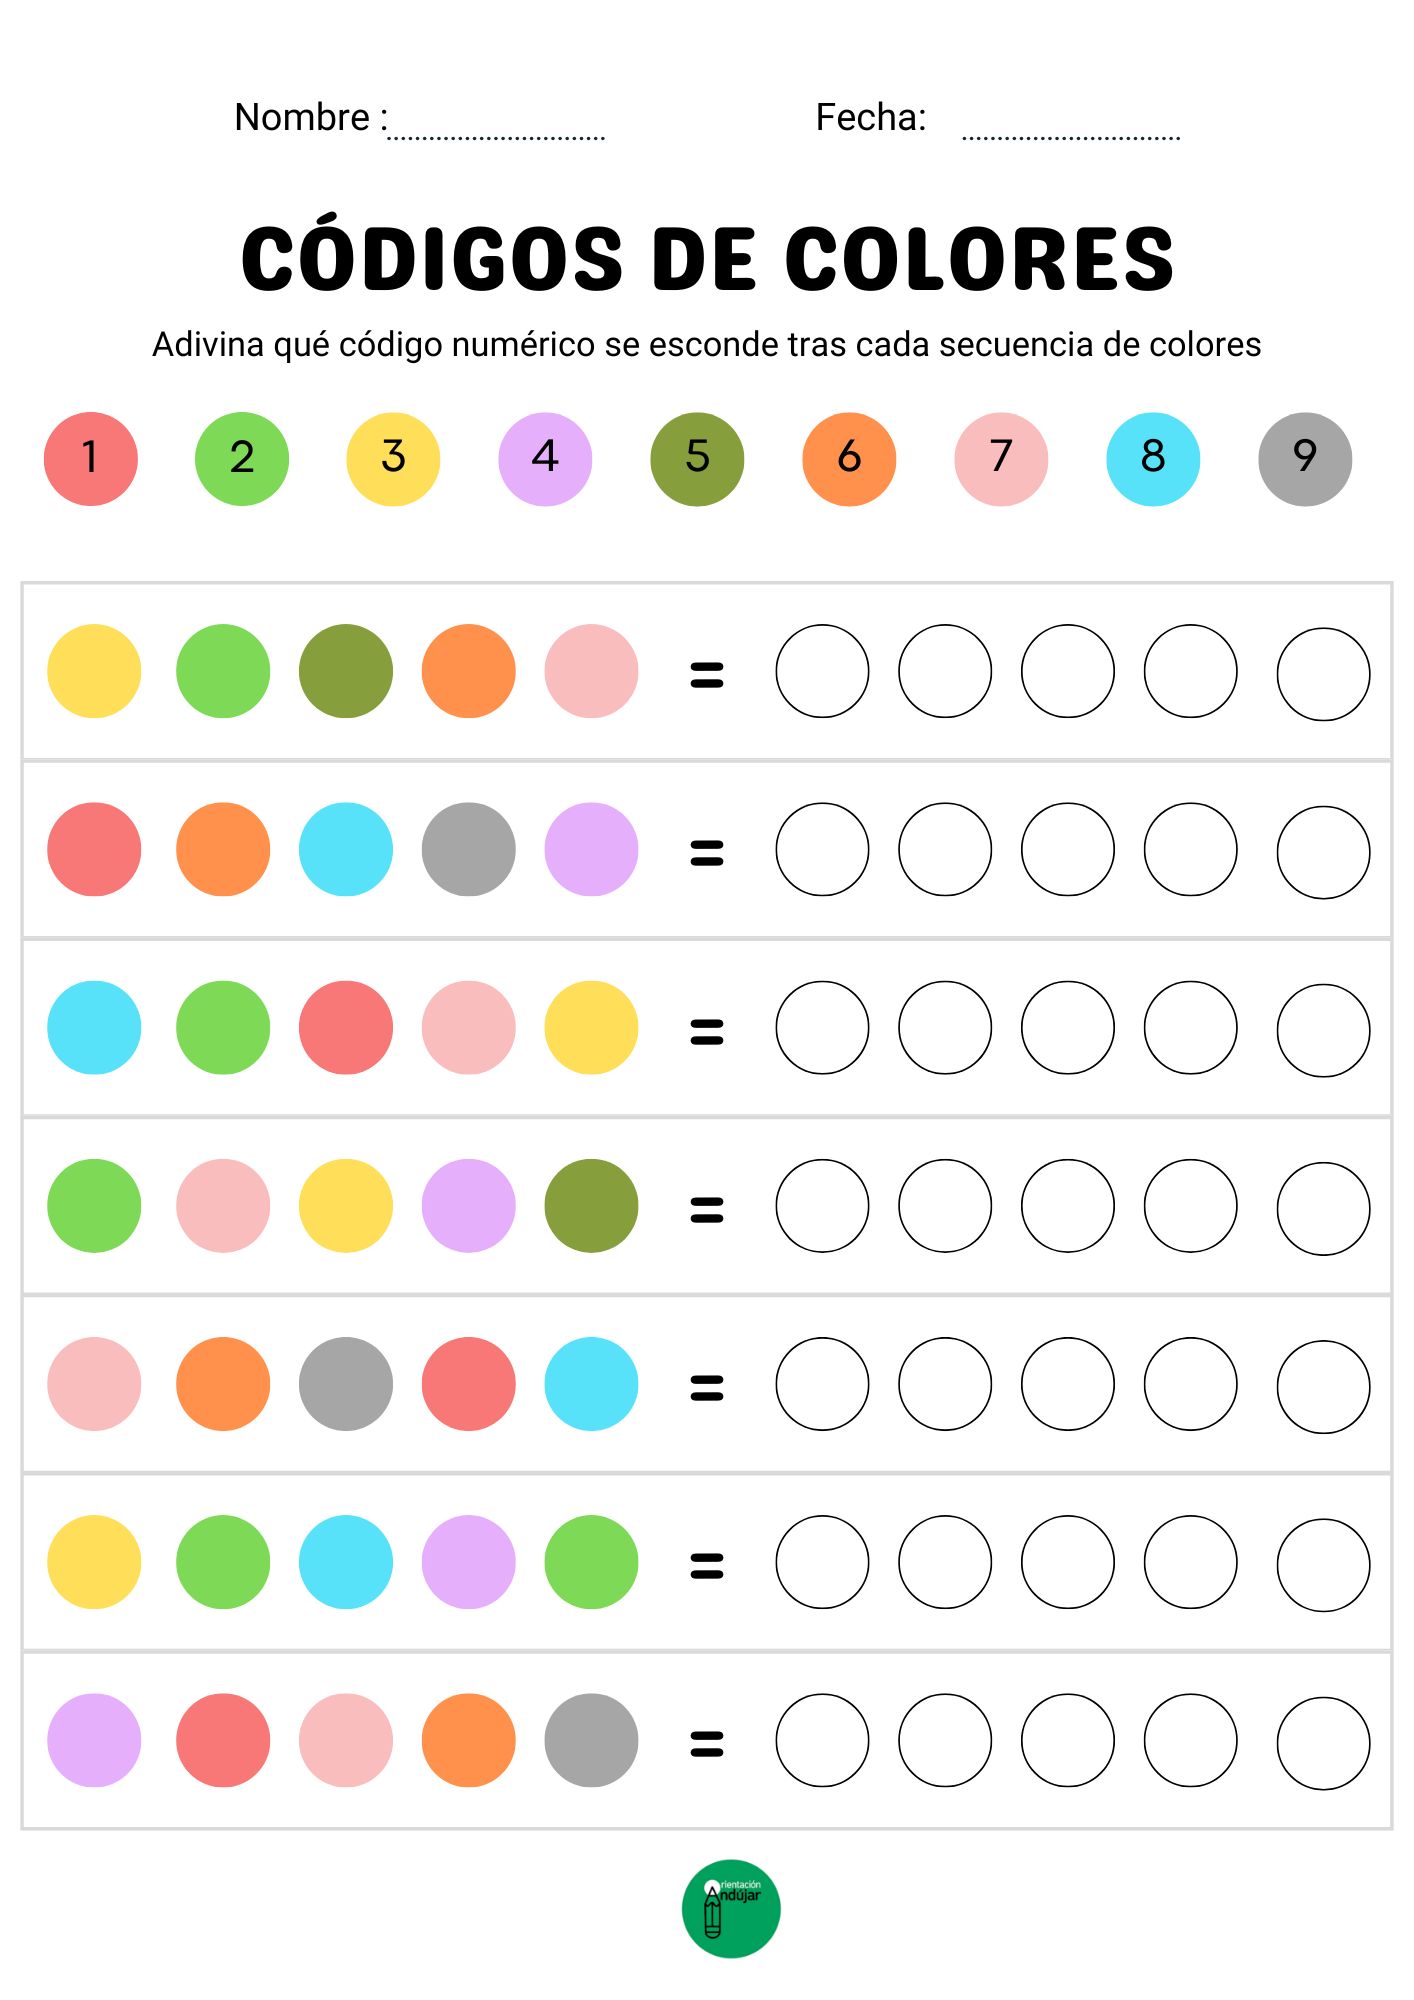Screen dimensions: 1414x2000
Task: Click the Fecha dotted input line
Action: pyautogui.click(x=1071, y=130)
